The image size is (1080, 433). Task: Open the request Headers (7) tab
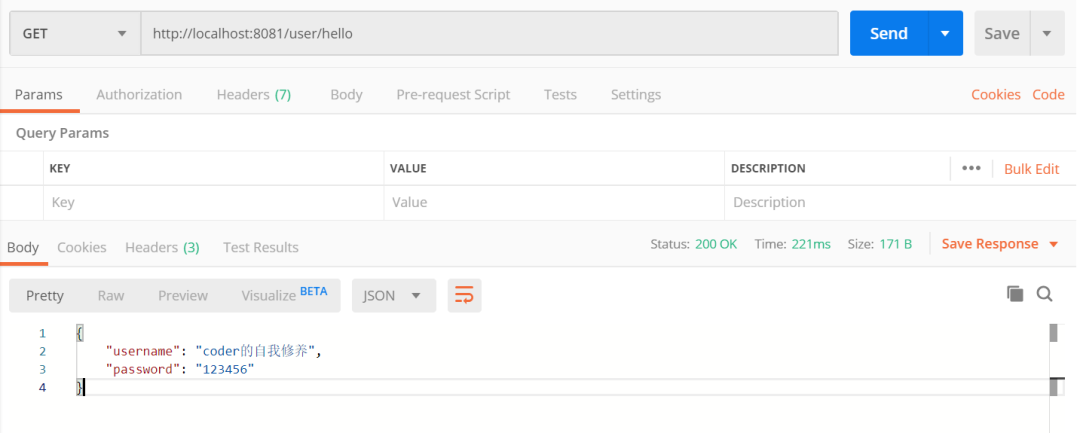click(253, 95)
